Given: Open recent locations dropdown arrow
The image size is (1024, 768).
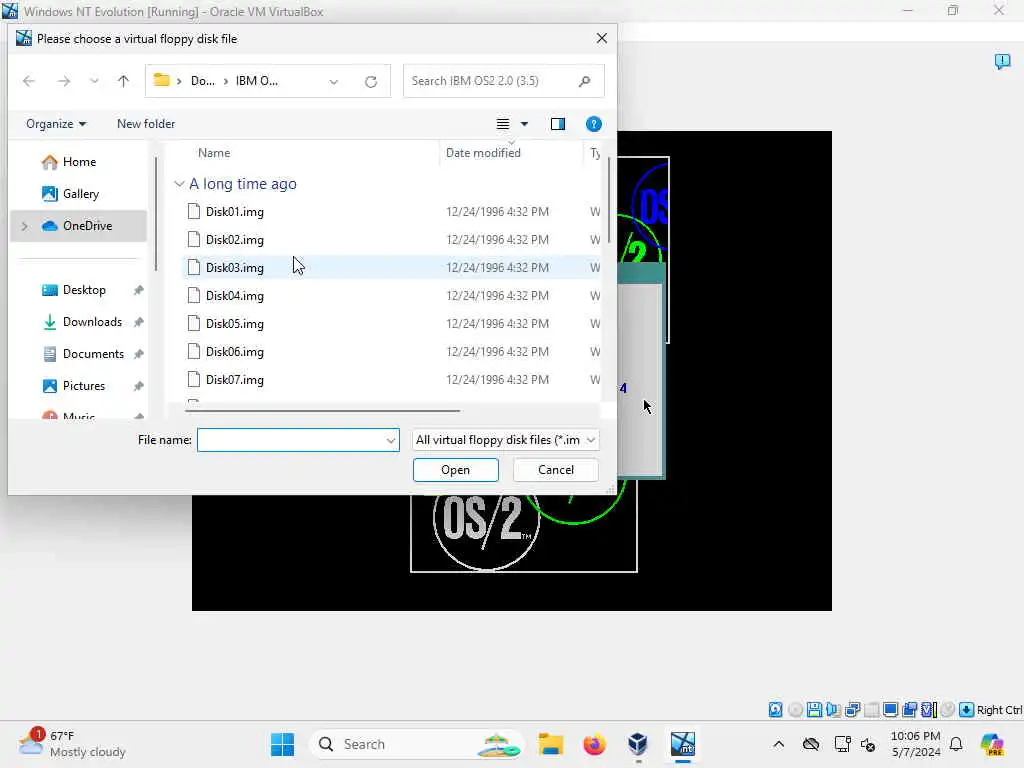Looking at the screenshot, I should click(94, 81).
